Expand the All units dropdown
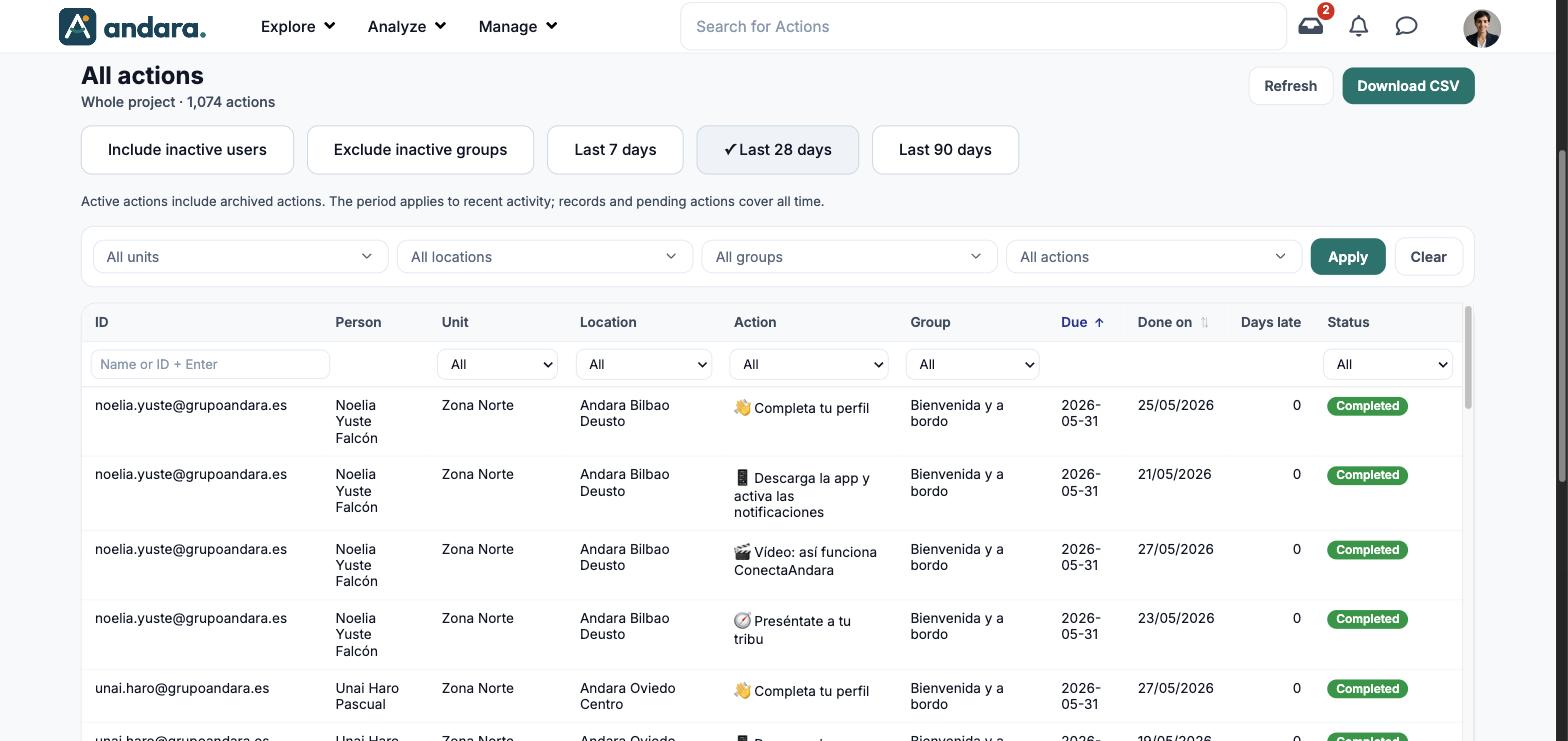The image size is (1568, 741). click(x=240, y=257)
